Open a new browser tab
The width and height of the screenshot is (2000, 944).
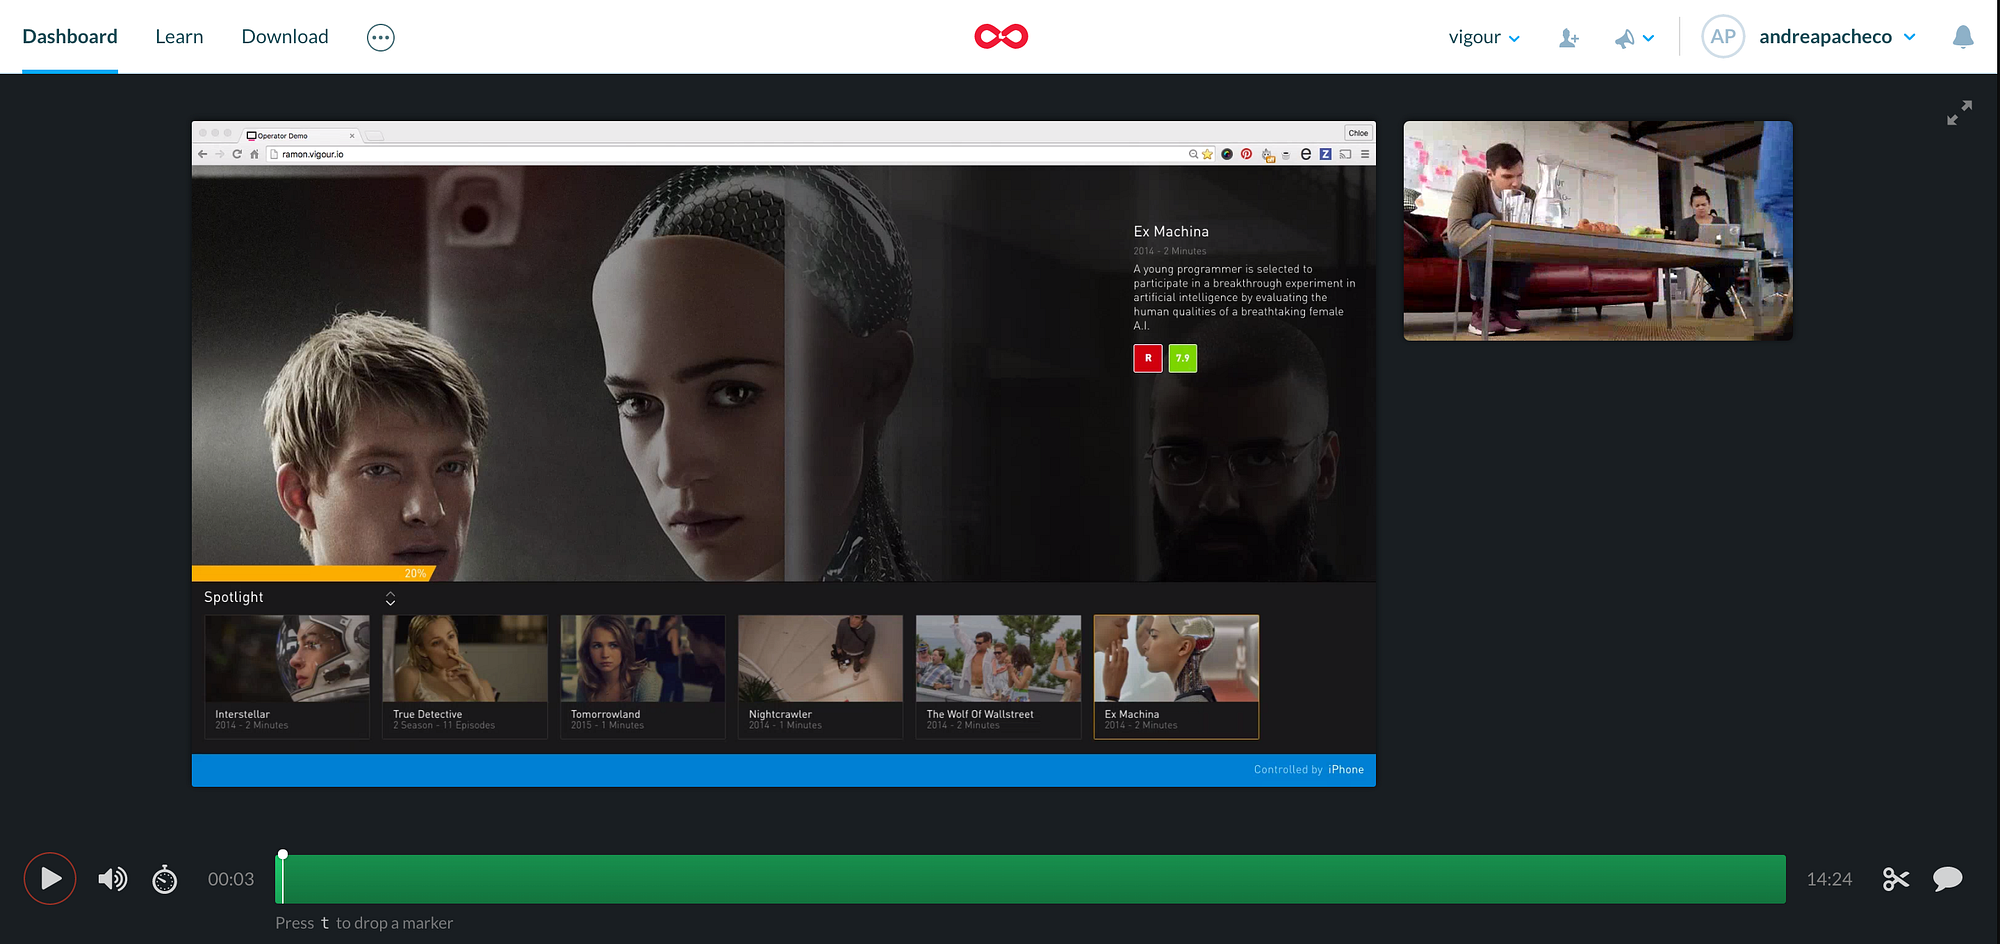tap(374, 136)
